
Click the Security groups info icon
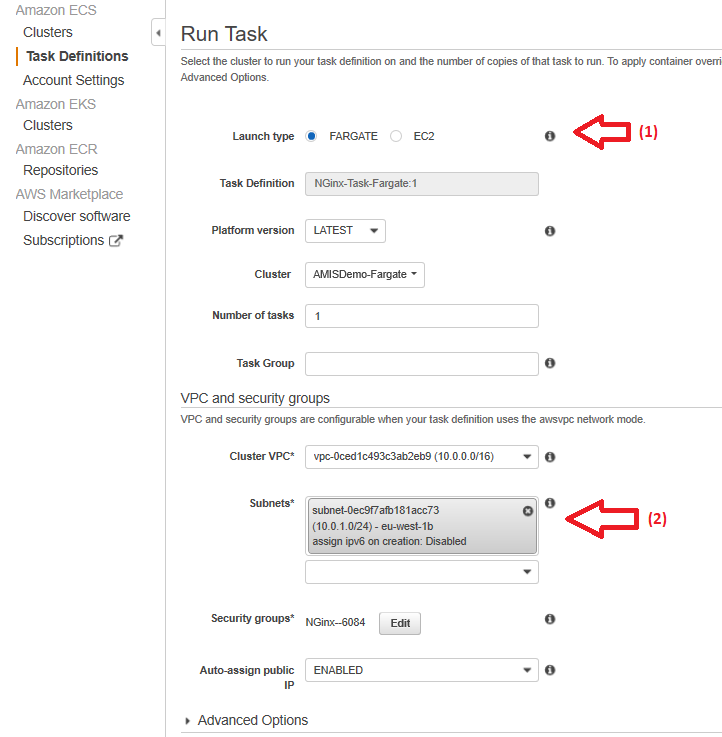coord(550,620)
